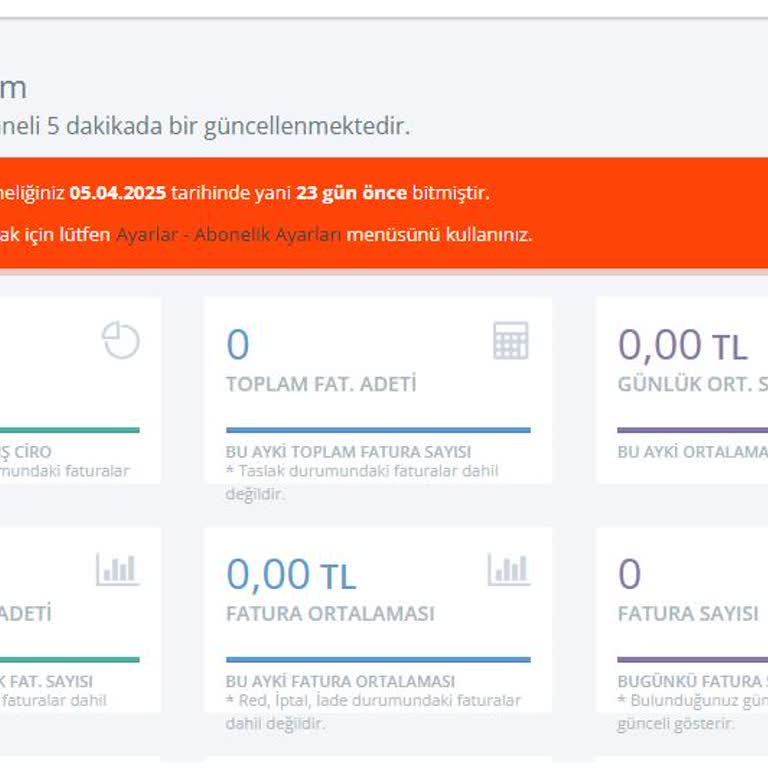The image size is (768, 768).
Task: Click the BU AYKİ FATURA ORTALAMASI label
Action: click(x=340, y=682)
